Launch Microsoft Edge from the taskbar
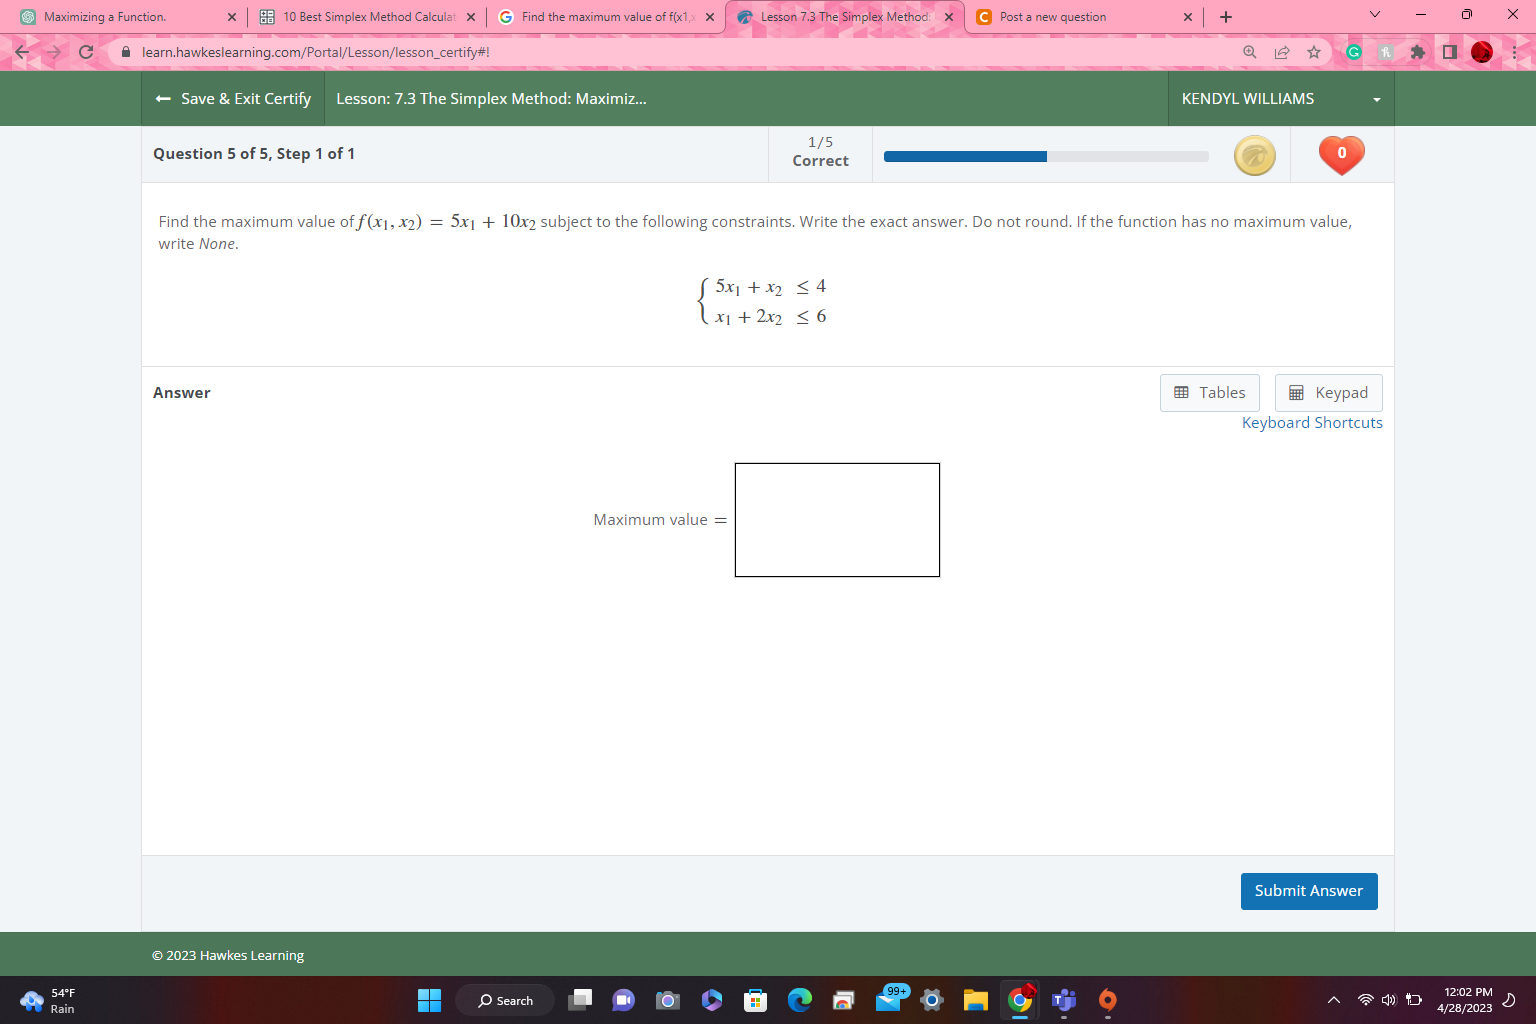The image size is (1536, 1024). click(x=800, y=1000)
